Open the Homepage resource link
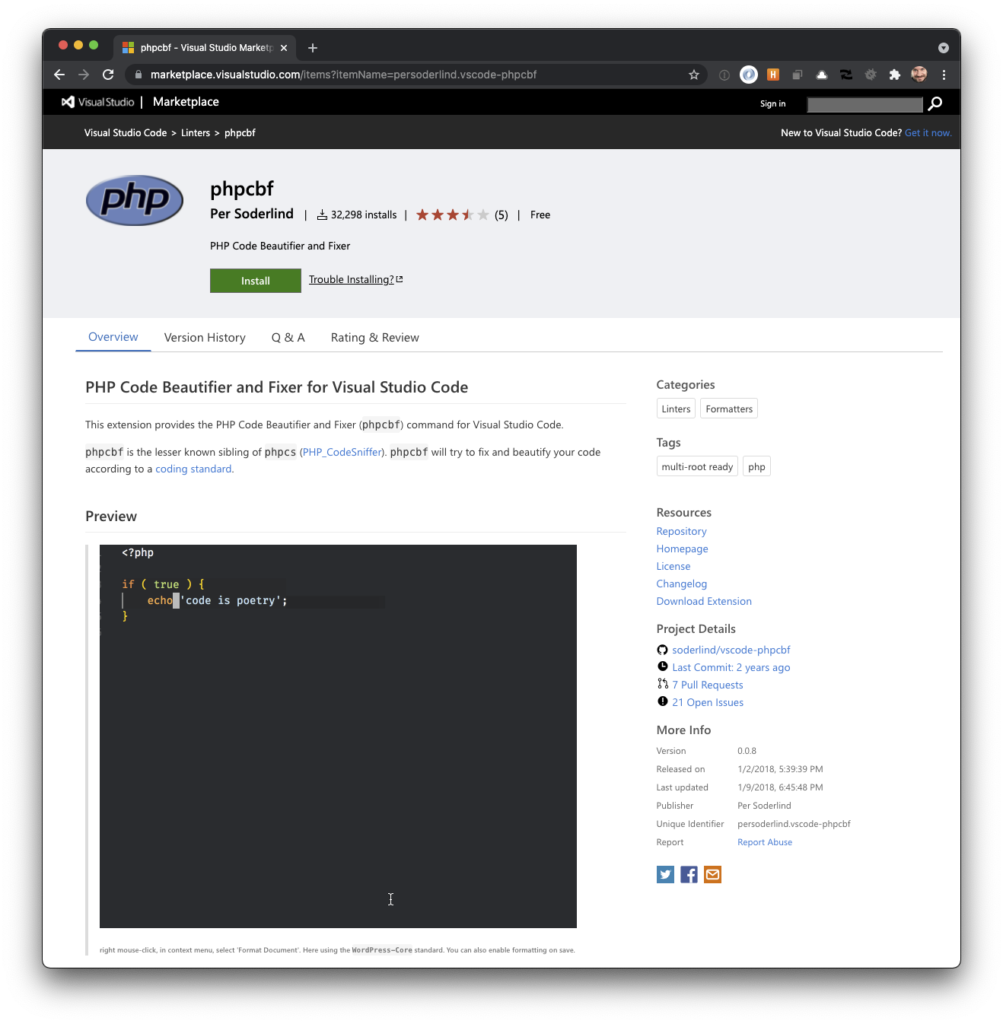Screen dimensions: 1003x1024 682,549
